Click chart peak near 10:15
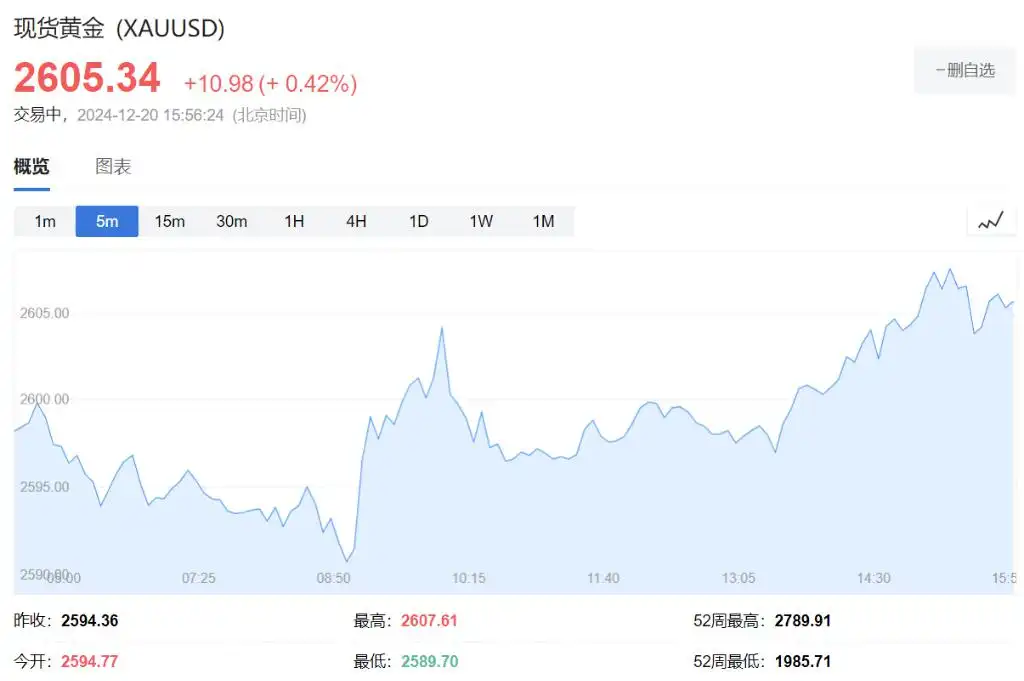The height and width of the screenshot is (681, 1024). [x=441, y=328]
